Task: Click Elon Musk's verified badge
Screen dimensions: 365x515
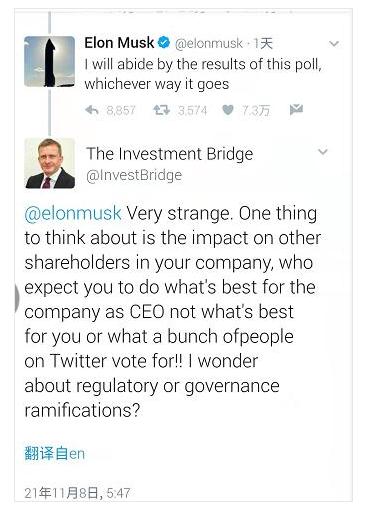Action: pos(164,43)
